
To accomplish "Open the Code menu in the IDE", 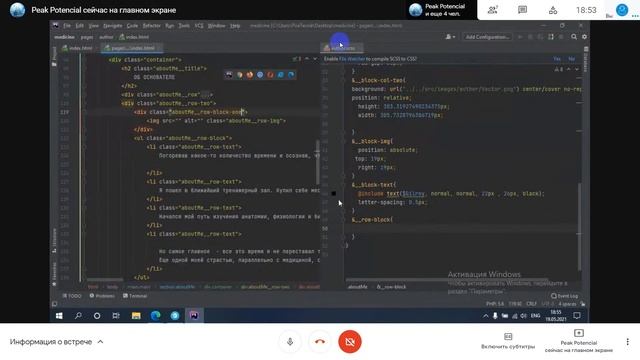I will click(x=132, y=26).
